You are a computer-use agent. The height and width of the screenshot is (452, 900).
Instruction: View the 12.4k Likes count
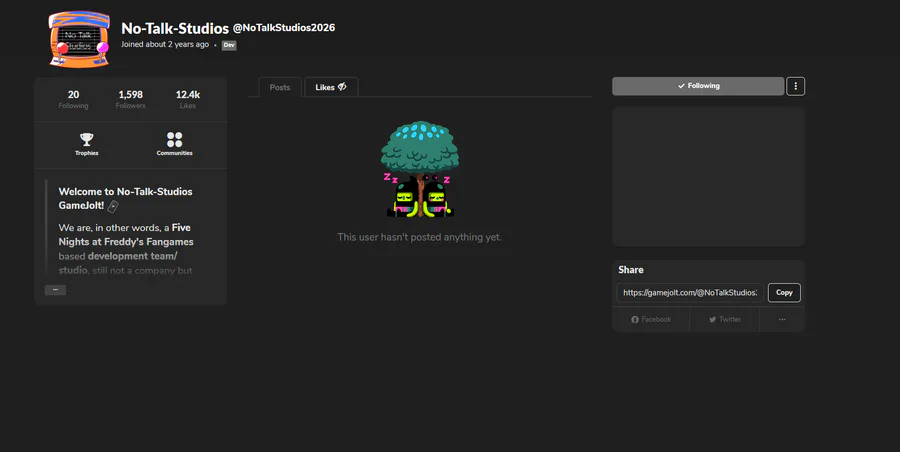pos(188,99)
